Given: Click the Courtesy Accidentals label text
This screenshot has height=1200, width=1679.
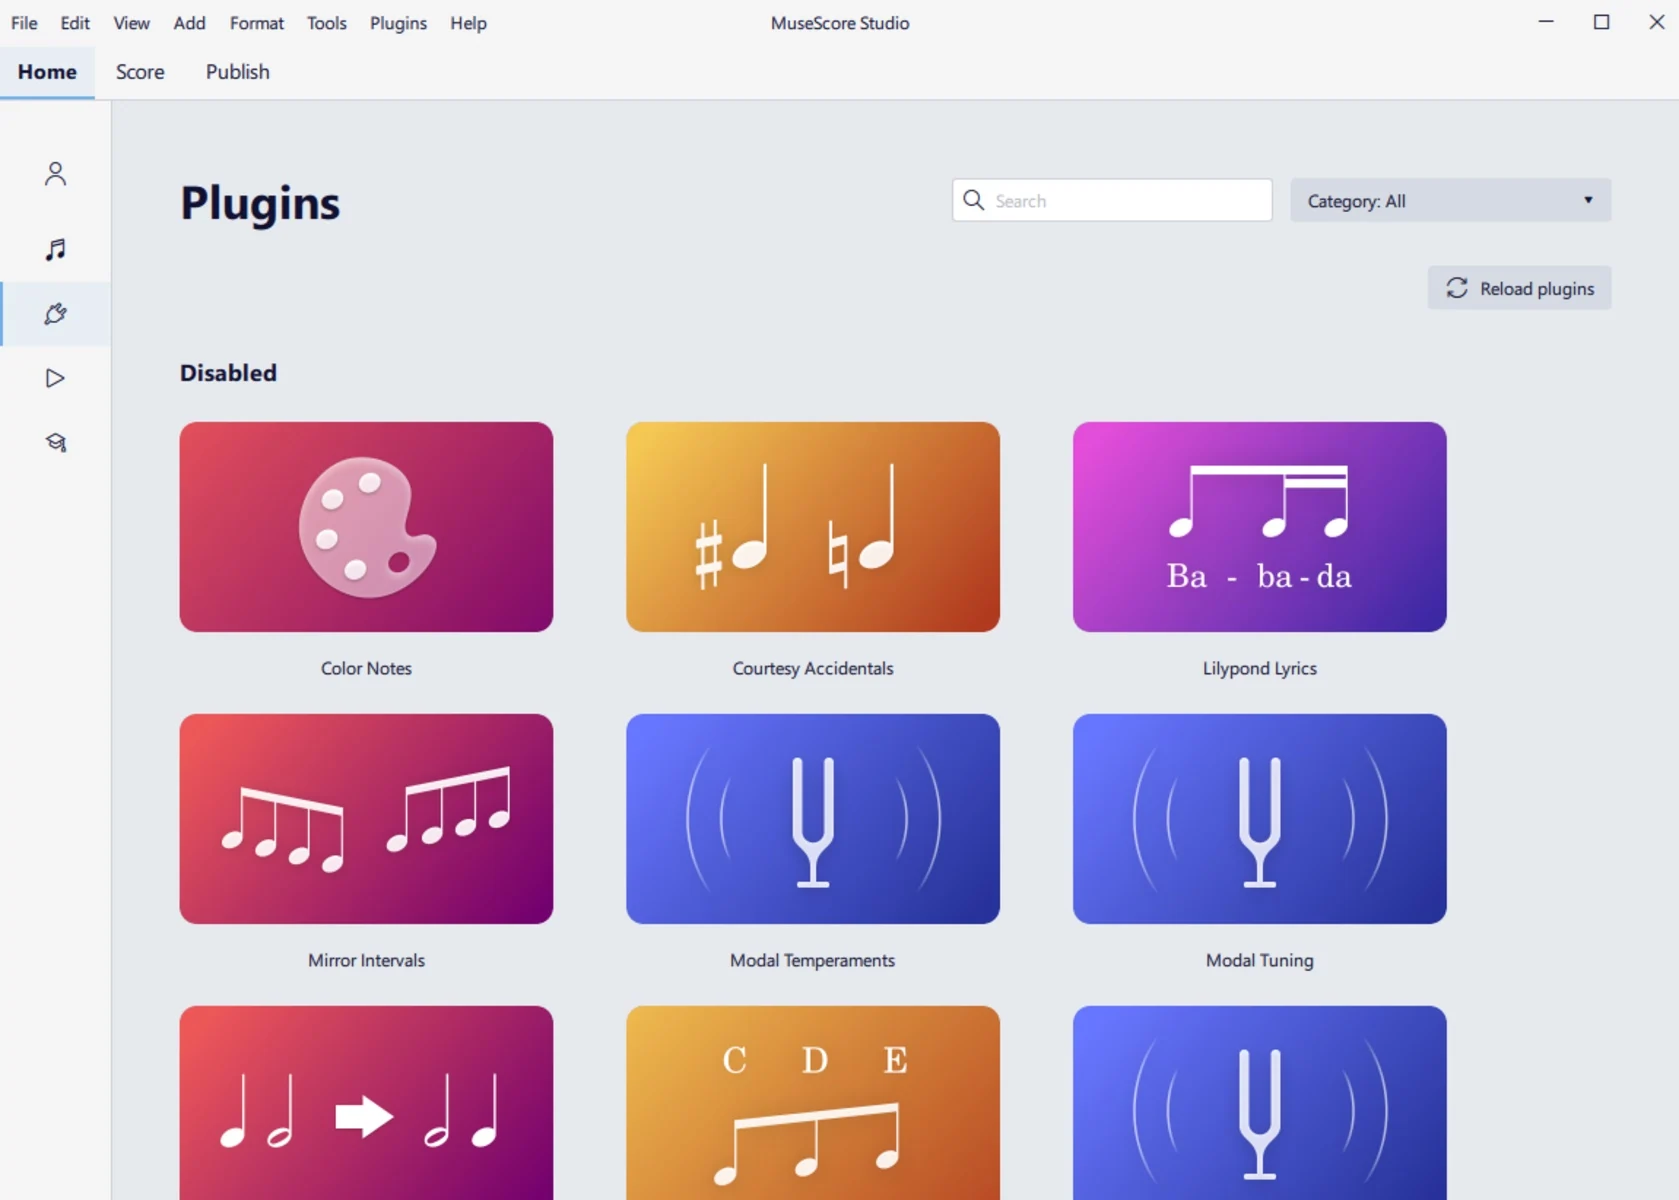Looking at the screenshot, I should pos(813,668).
